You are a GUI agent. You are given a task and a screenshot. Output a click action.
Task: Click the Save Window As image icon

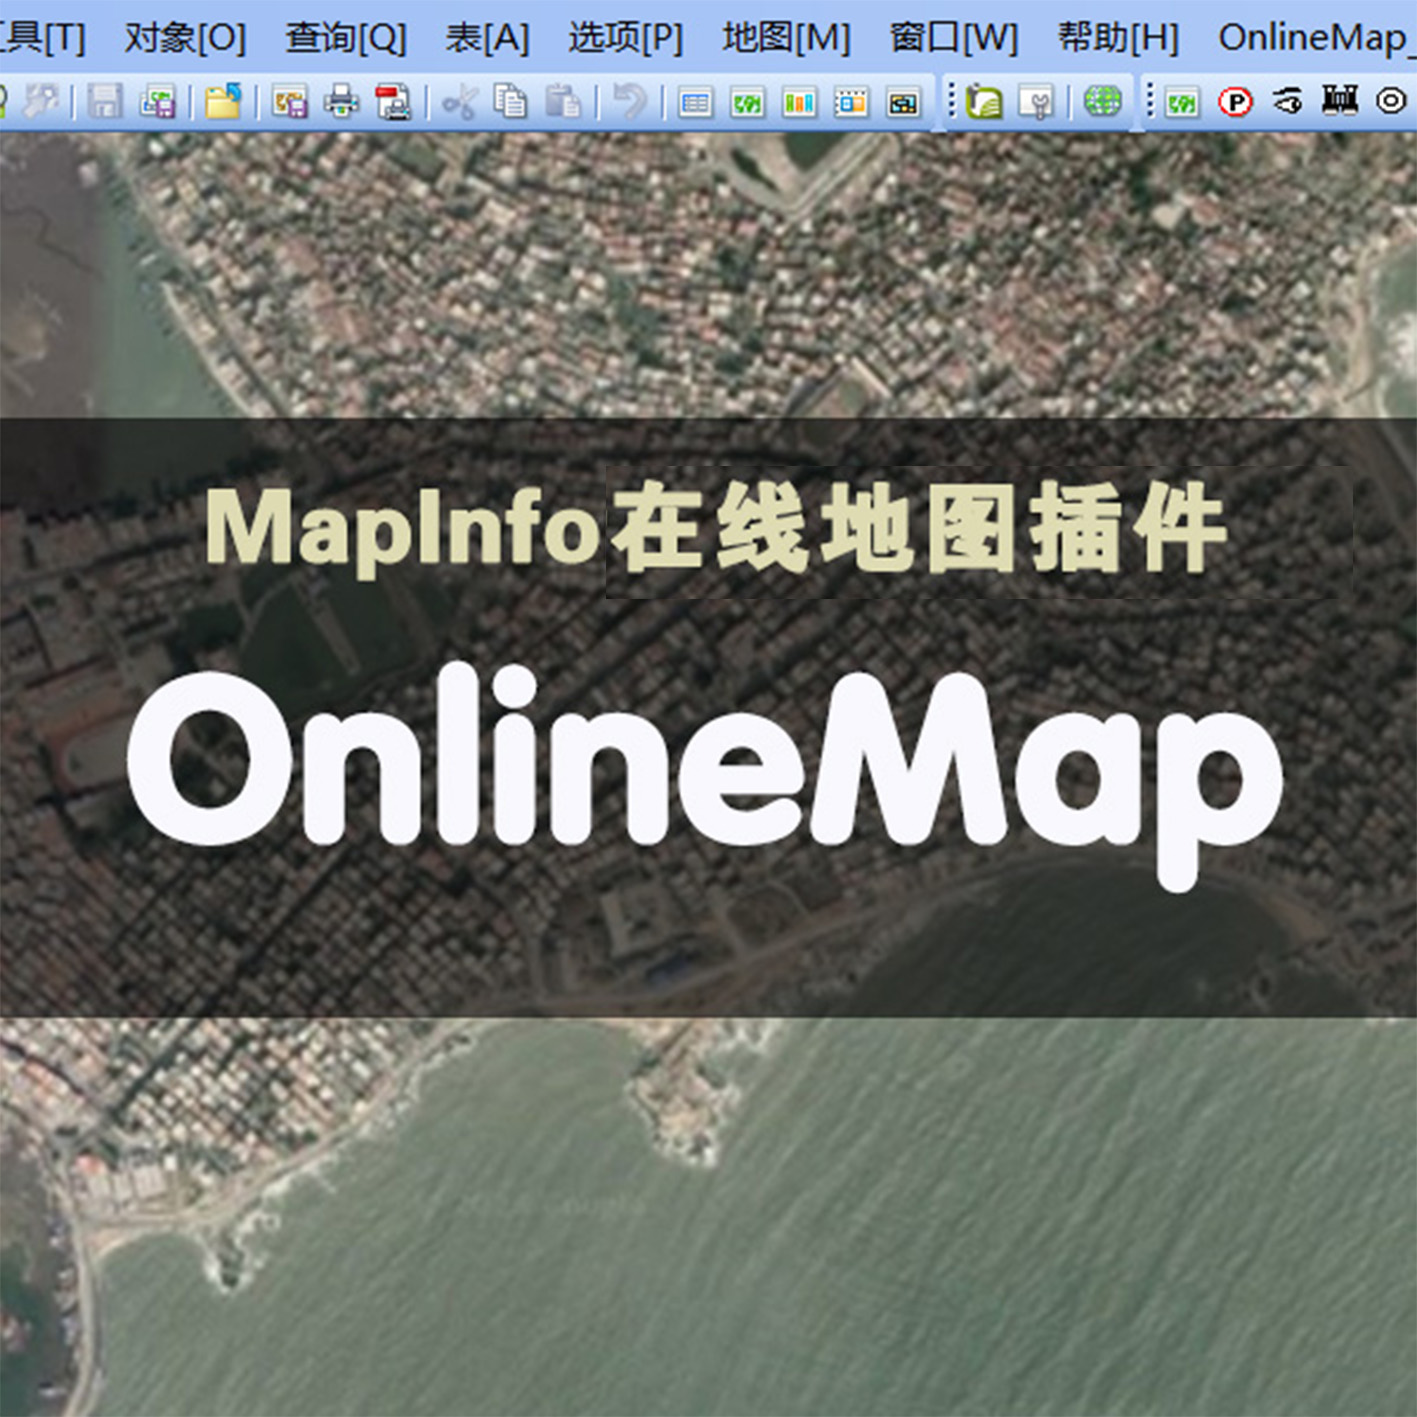290,102
